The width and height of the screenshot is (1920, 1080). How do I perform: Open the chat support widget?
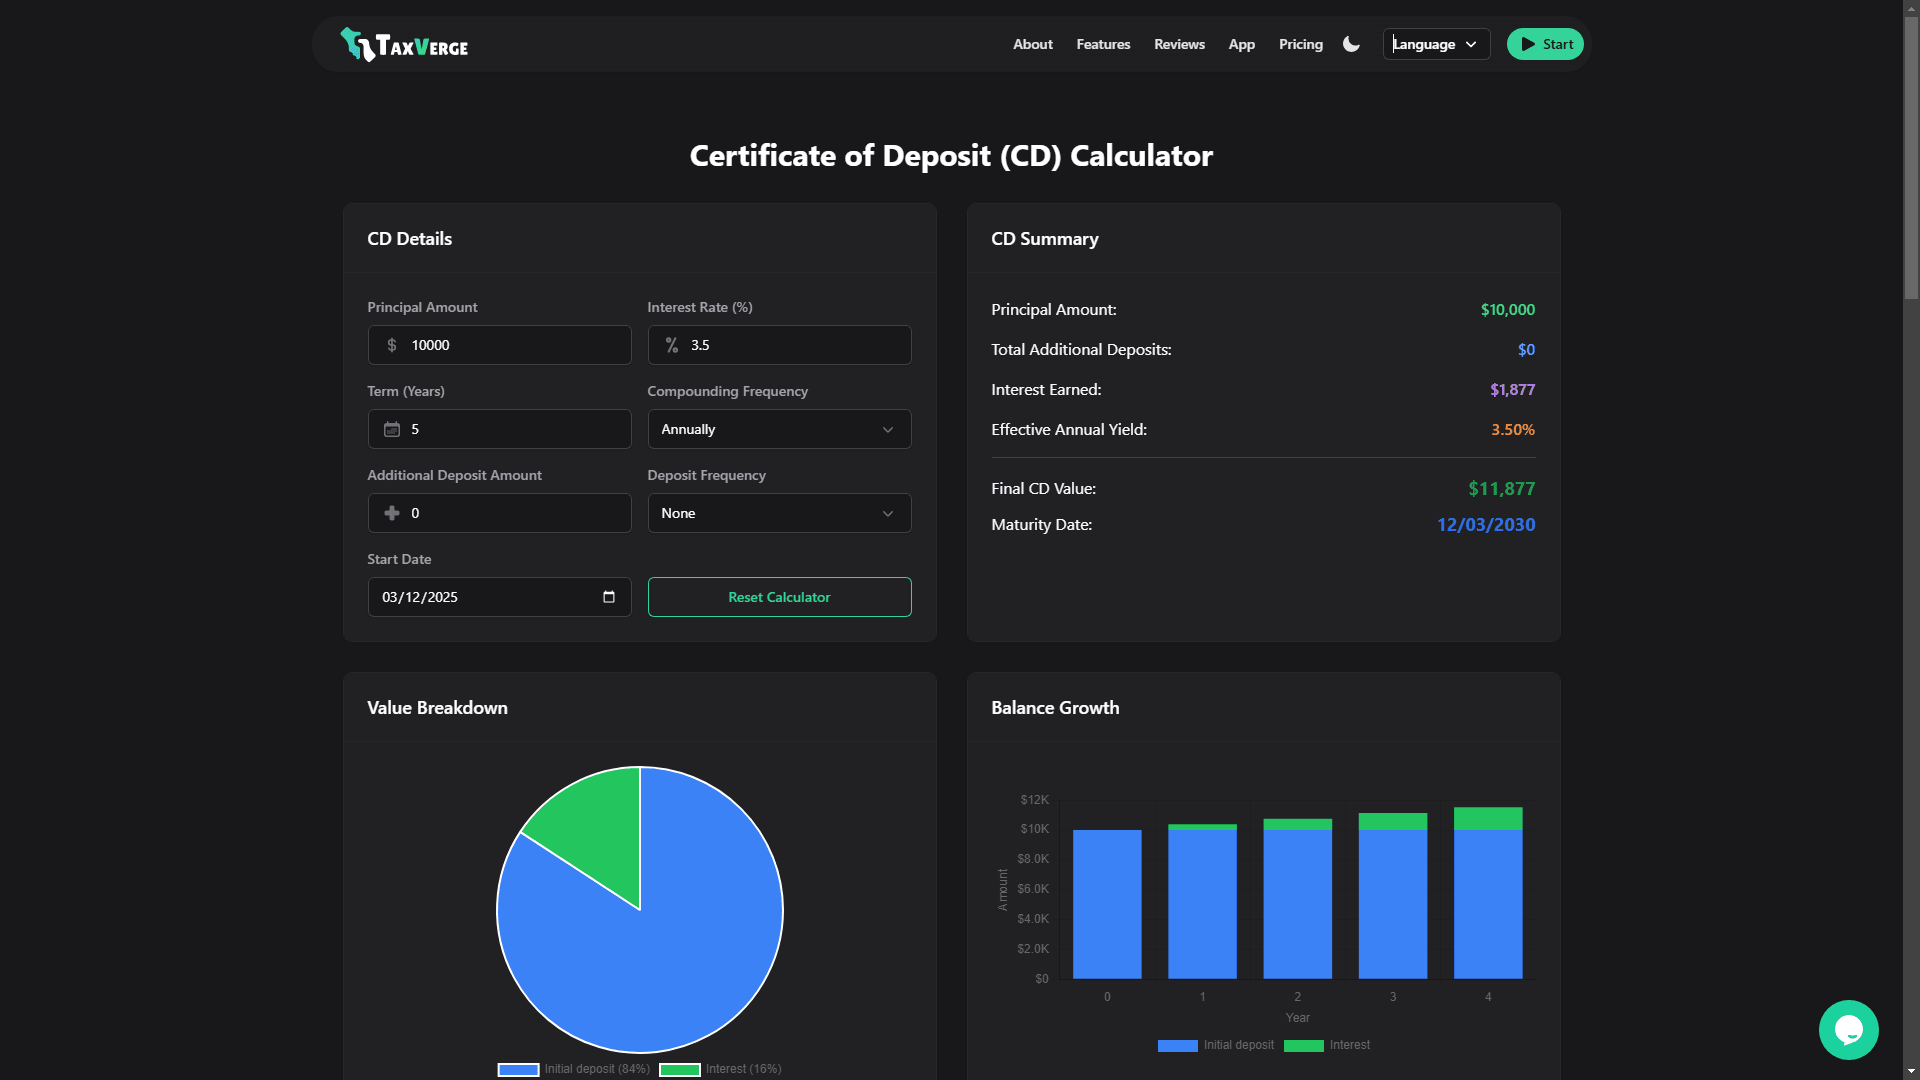coord(1849,1029)
